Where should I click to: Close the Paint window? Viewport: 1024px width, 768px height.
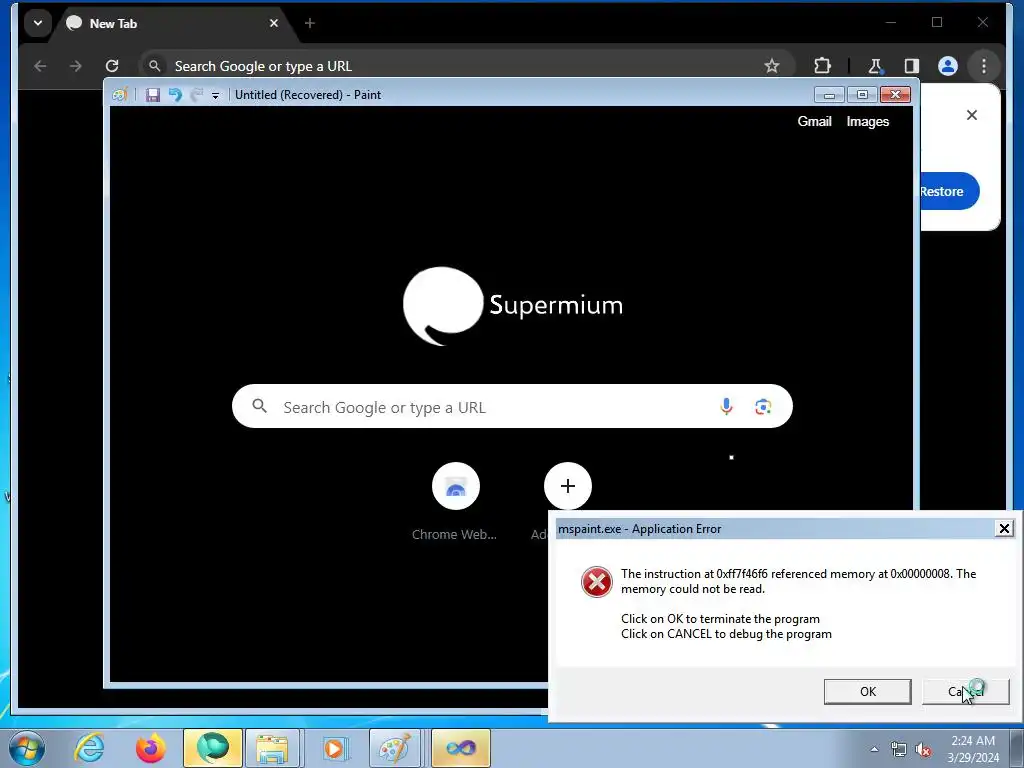click(x=895, y=95)
